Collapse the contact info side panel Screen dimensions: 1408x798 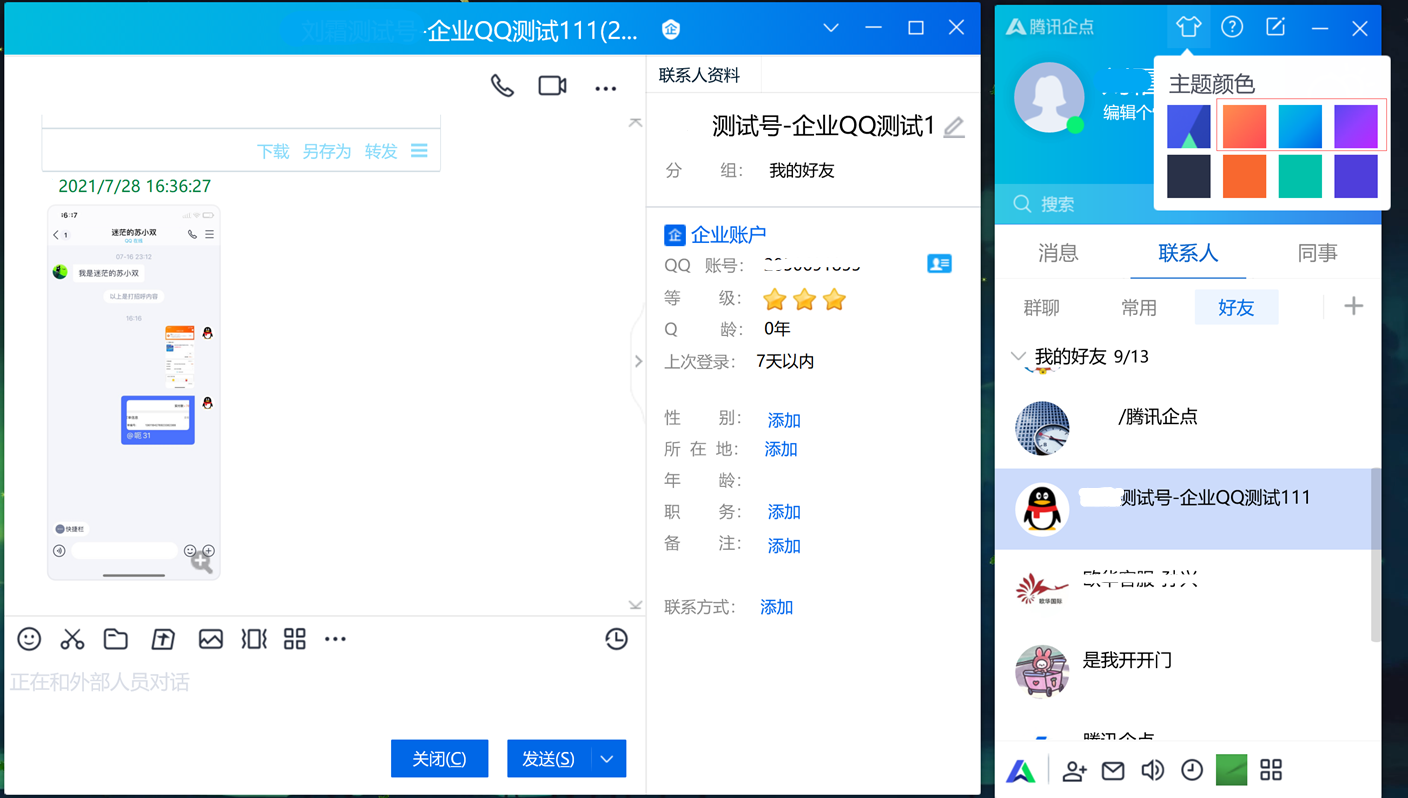[x=638, y=361]
